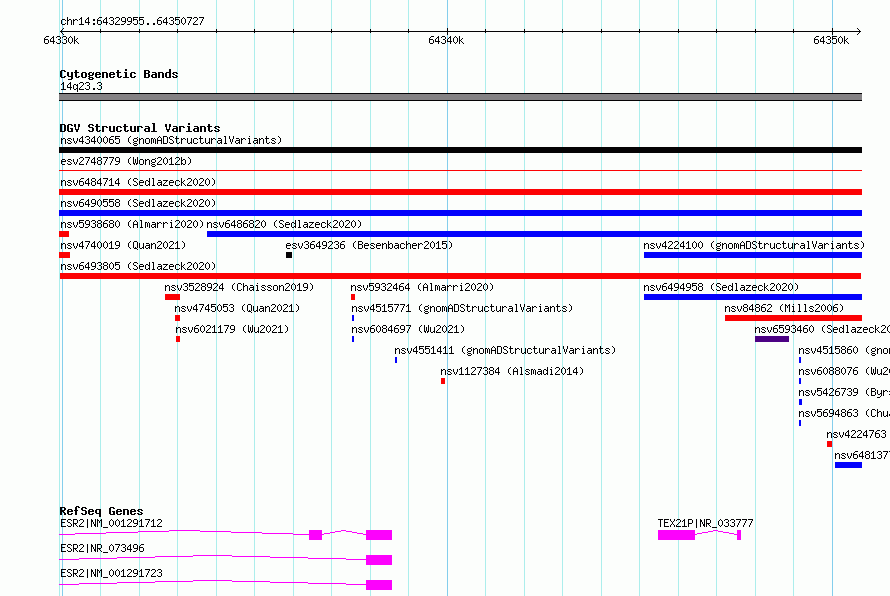Click the magenta ESR2 NM_001291723 exon block
This screenshot has height=596, width=890.
[x=379, y=585]
